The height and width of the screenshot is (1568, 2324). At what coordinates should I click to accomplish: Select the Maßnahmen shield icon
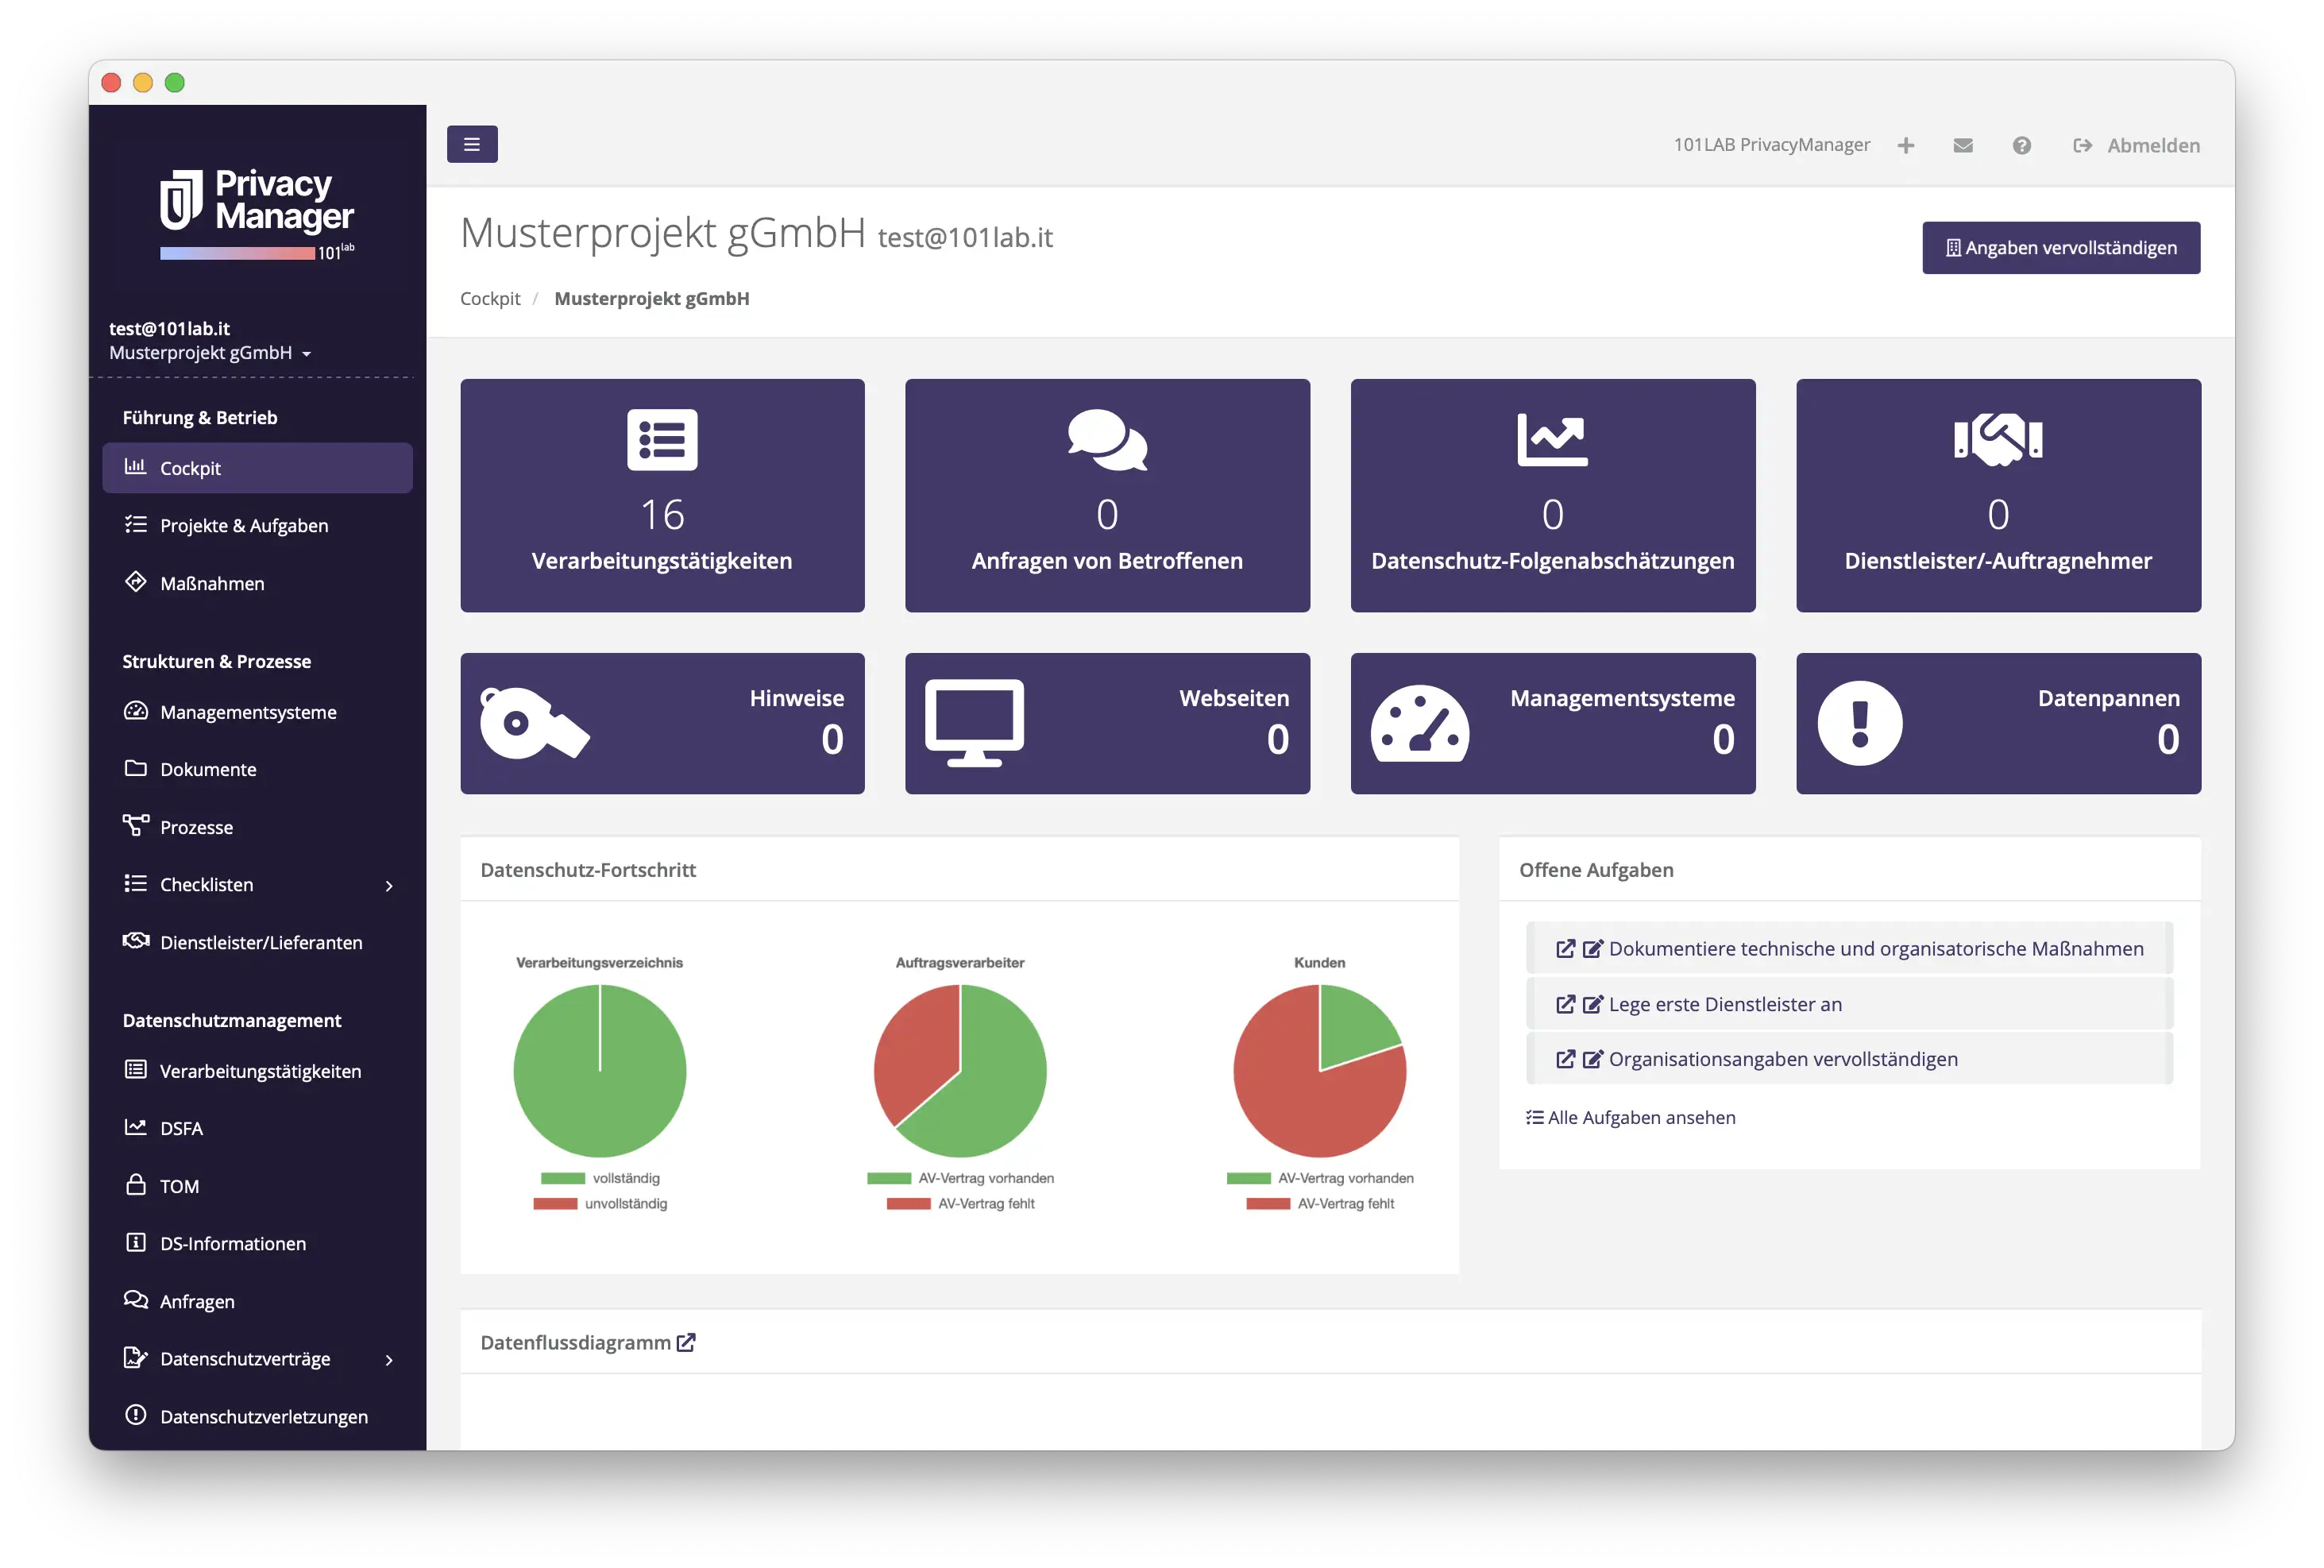click(136, 582)
